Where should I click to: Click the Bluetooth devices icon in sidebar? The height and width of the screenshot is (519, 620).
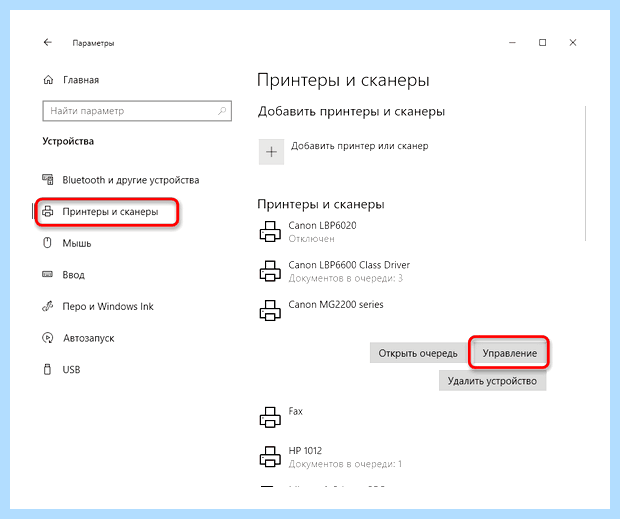(x=48, y=179)
